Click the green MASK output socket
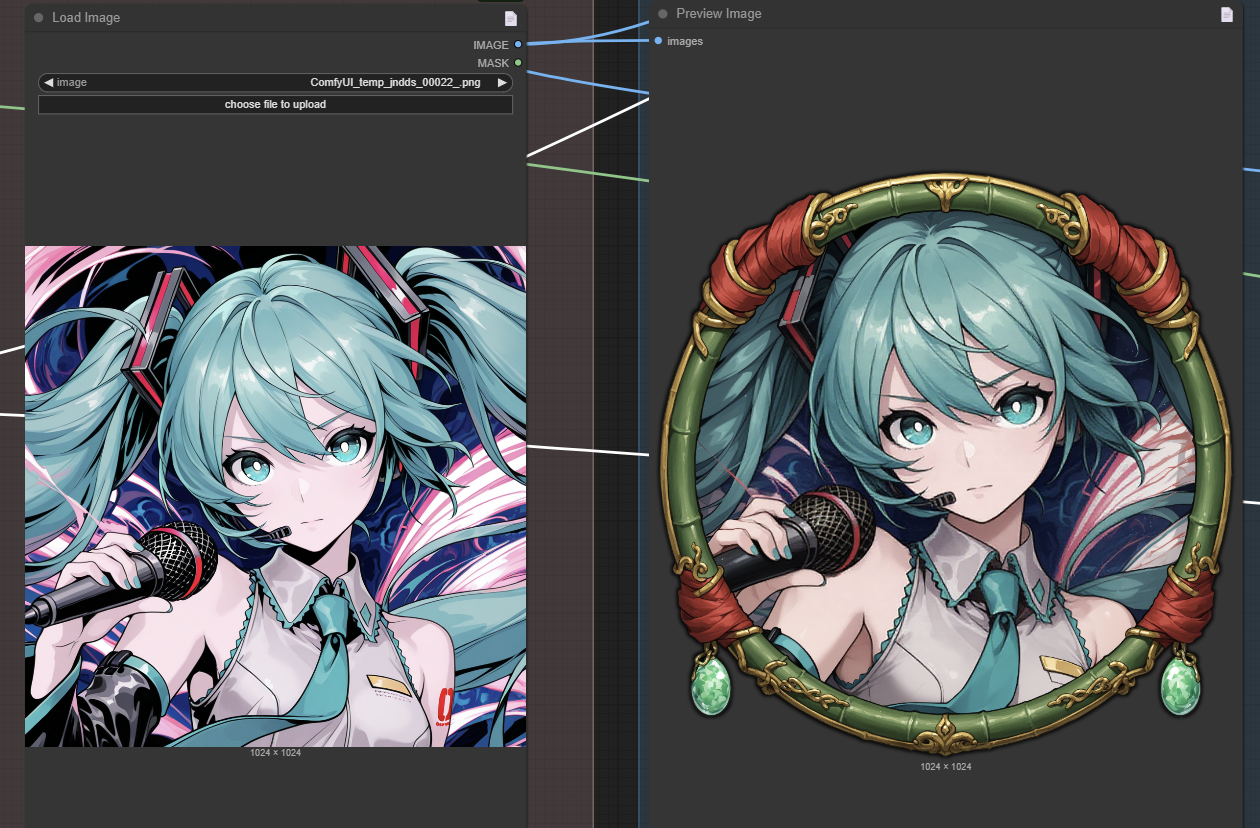 pos(518,63)
